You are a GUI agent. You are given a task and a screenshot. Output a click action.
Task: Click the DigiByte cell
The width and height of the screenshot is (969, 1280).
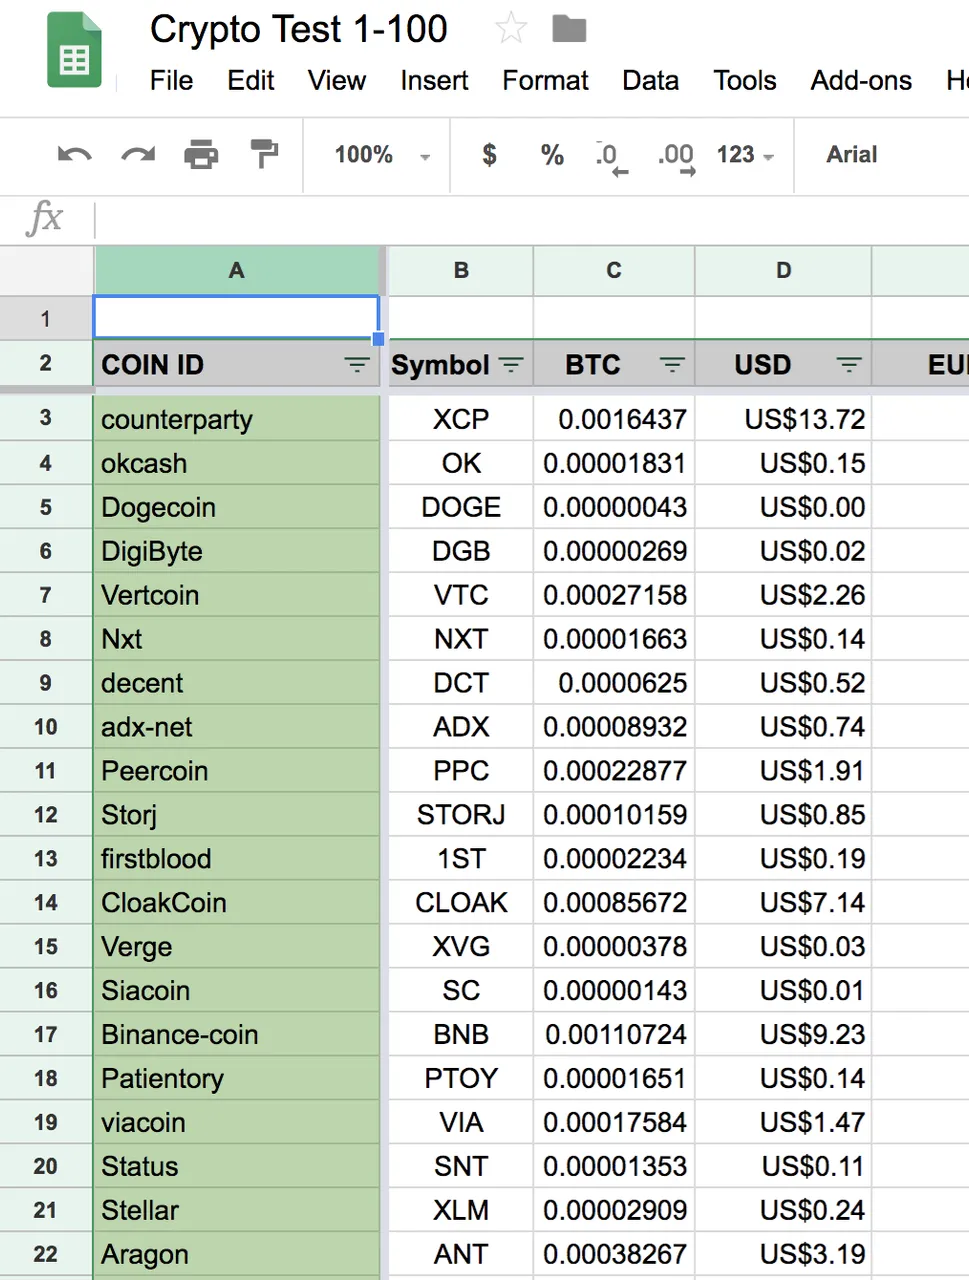coord(237,551)
